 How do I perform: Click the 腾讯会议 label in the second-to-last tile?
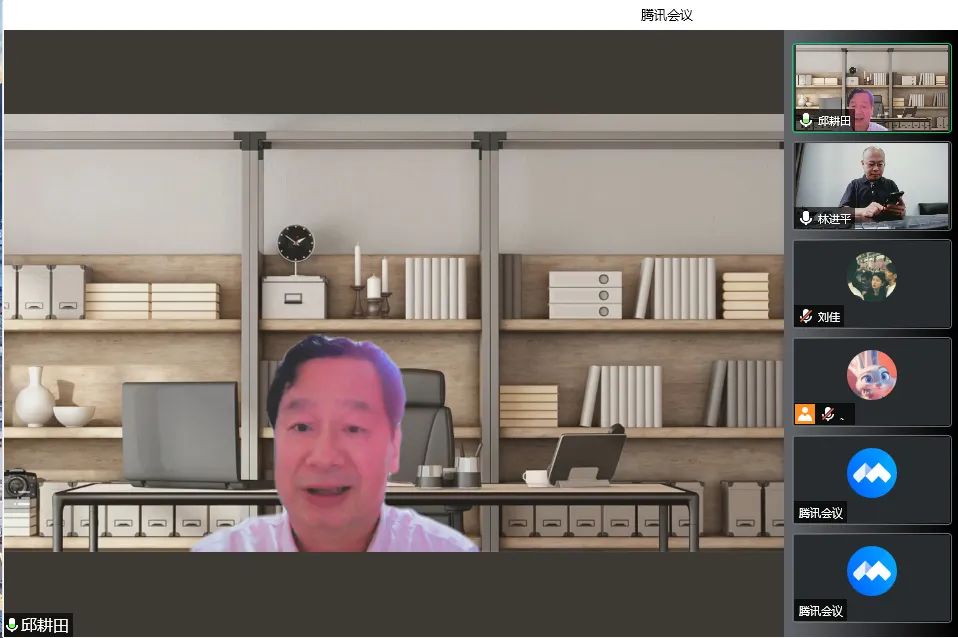click(821, 513)
